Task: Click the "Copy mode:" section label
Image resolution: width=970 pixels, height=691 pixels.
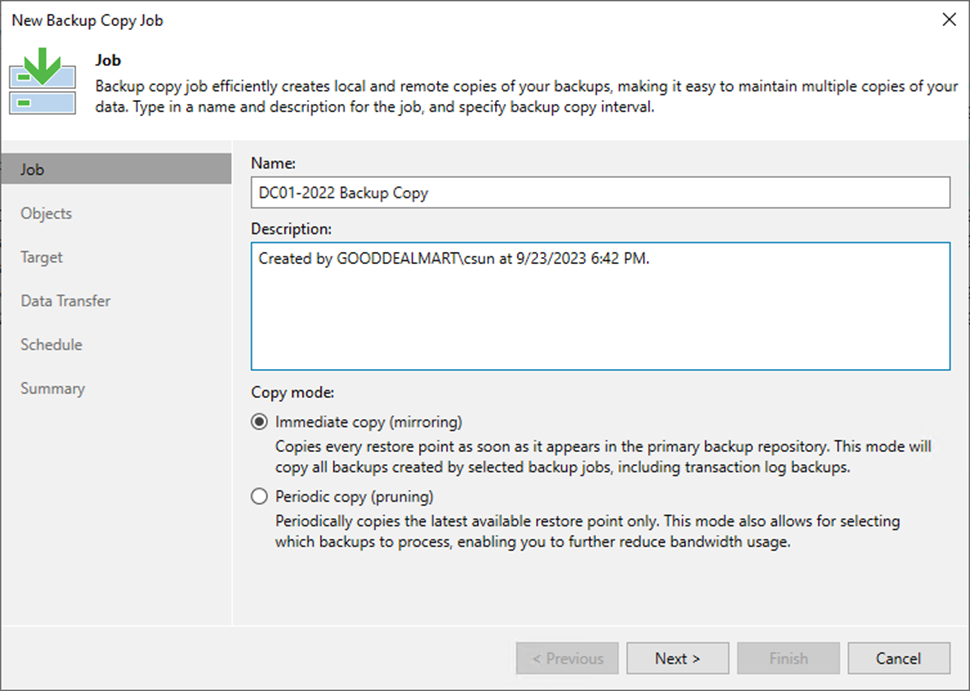Action: 293,393
